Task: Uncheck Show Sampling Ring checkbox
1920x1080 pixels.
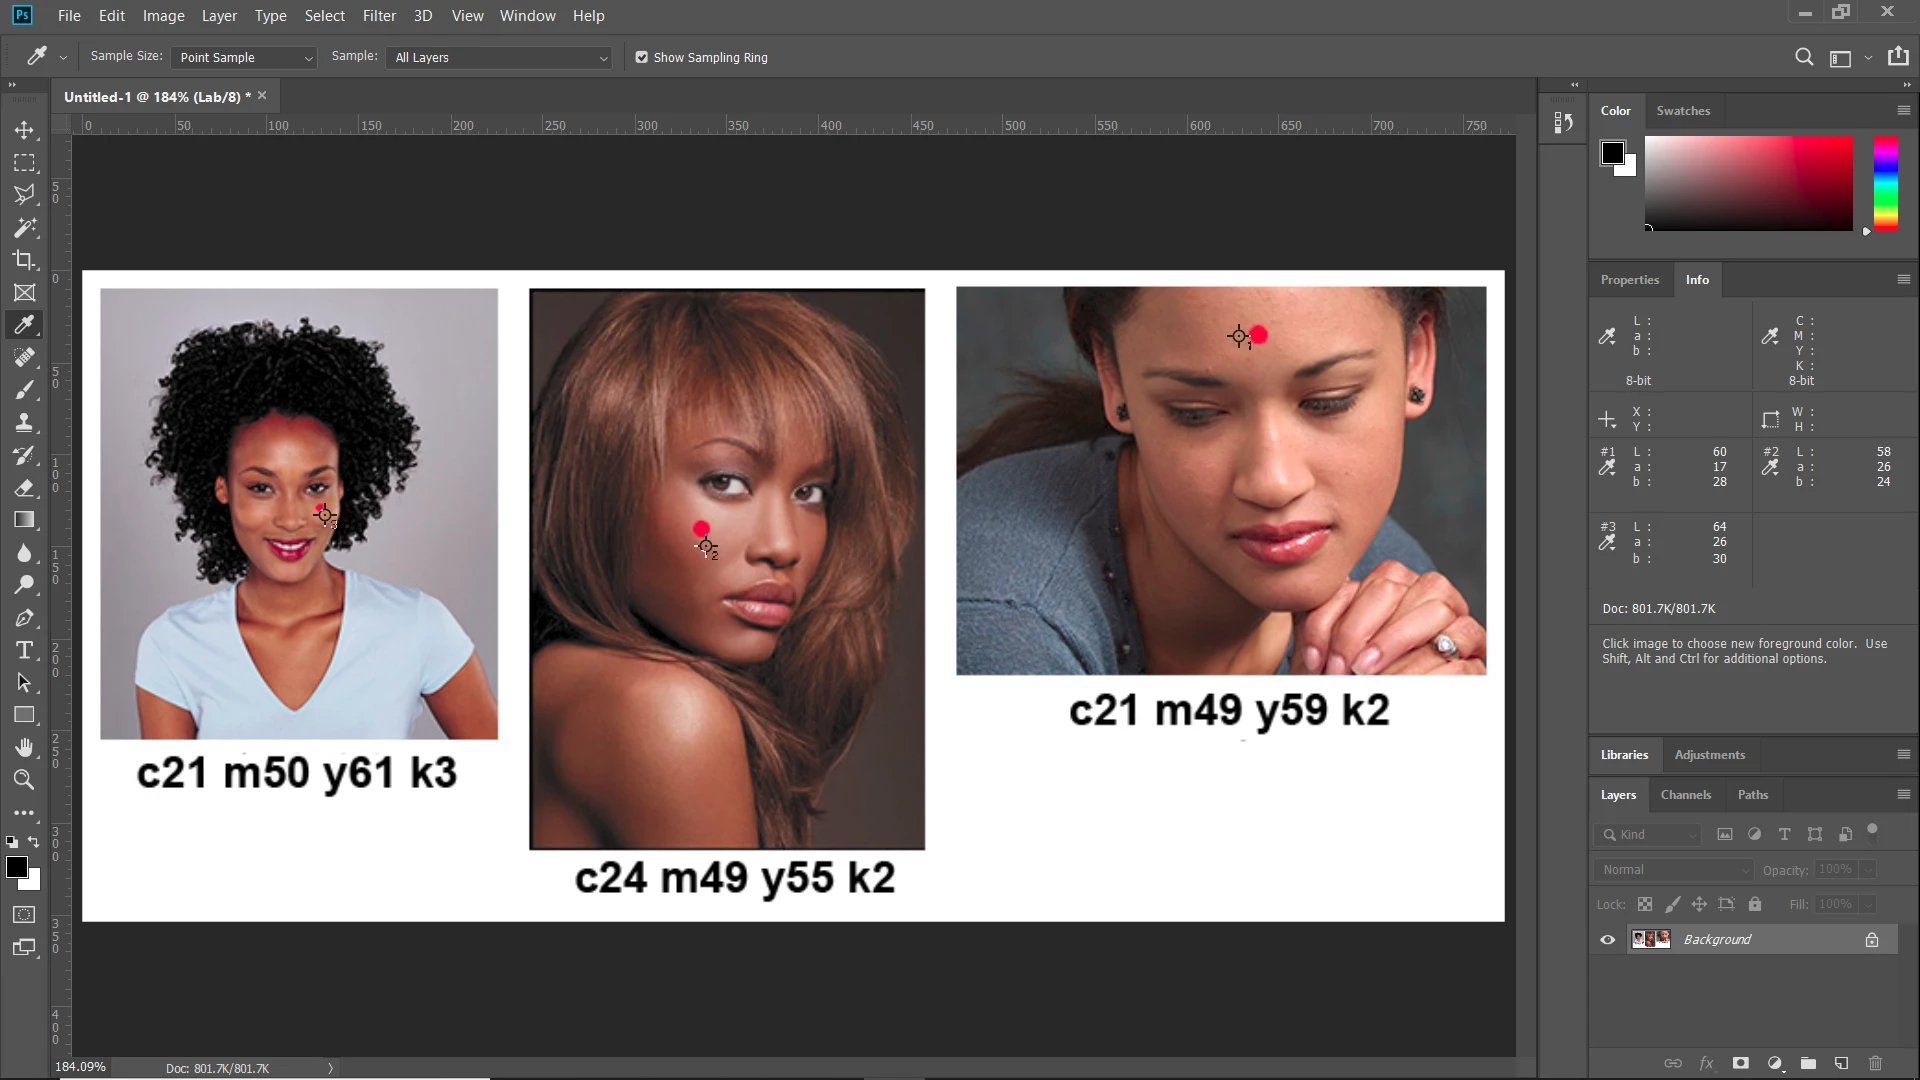Action: pos(642,58)
